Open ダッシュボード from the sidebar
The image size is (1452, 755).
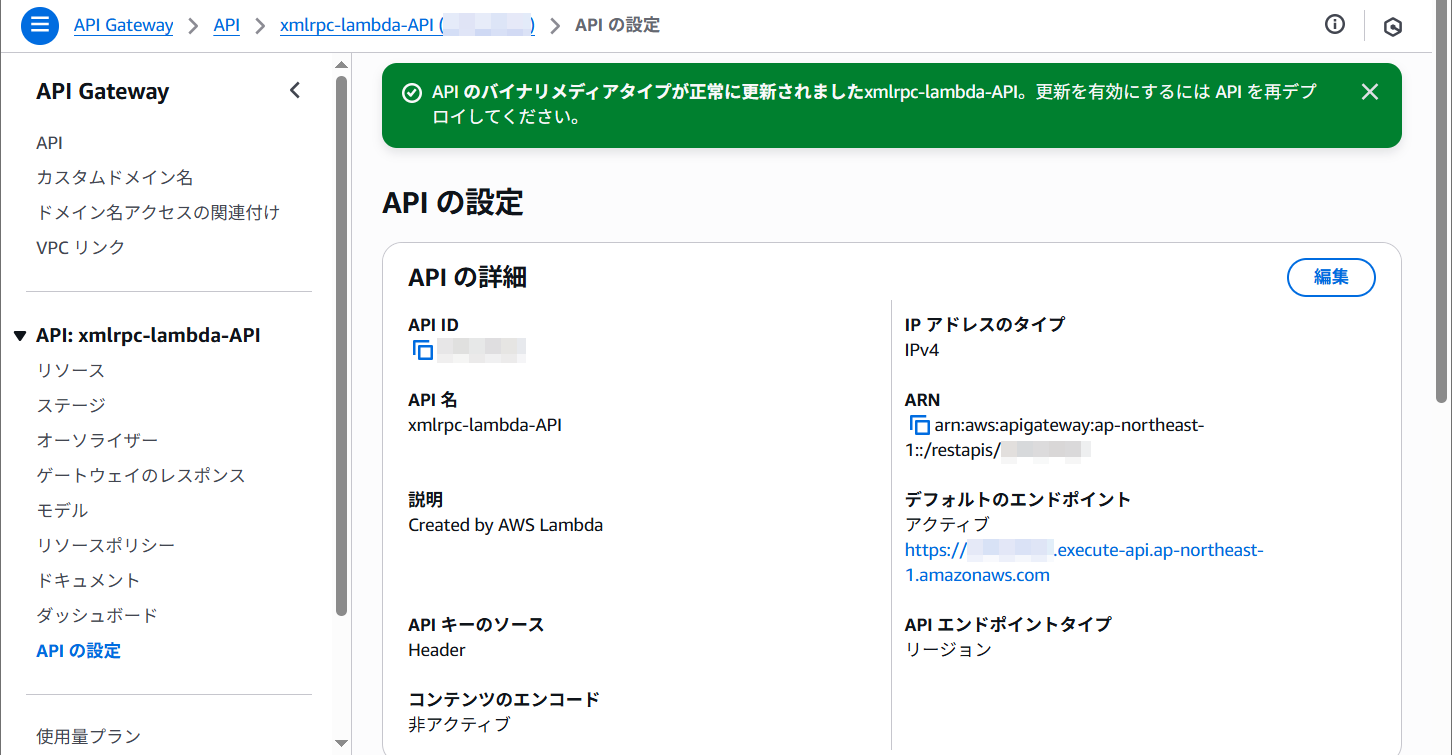click(x=97, y=615)
